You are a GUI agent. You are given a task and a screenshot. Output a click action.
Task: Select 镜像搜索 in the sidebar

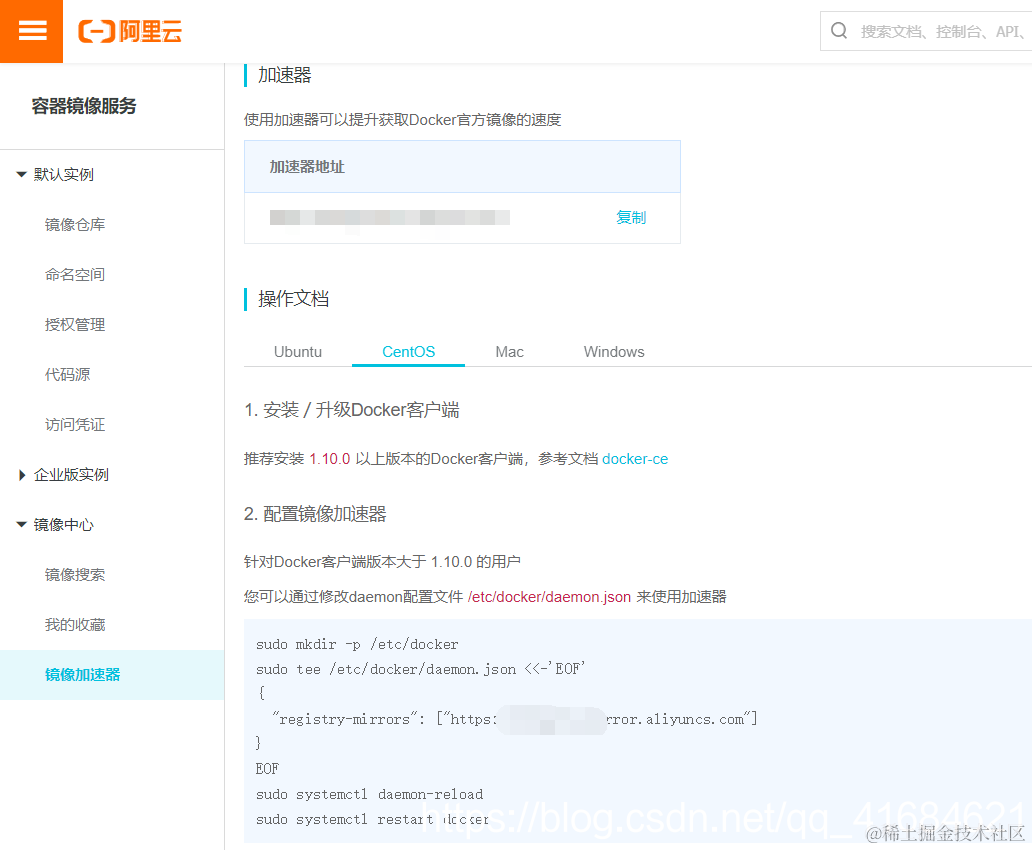click(75, 574)
